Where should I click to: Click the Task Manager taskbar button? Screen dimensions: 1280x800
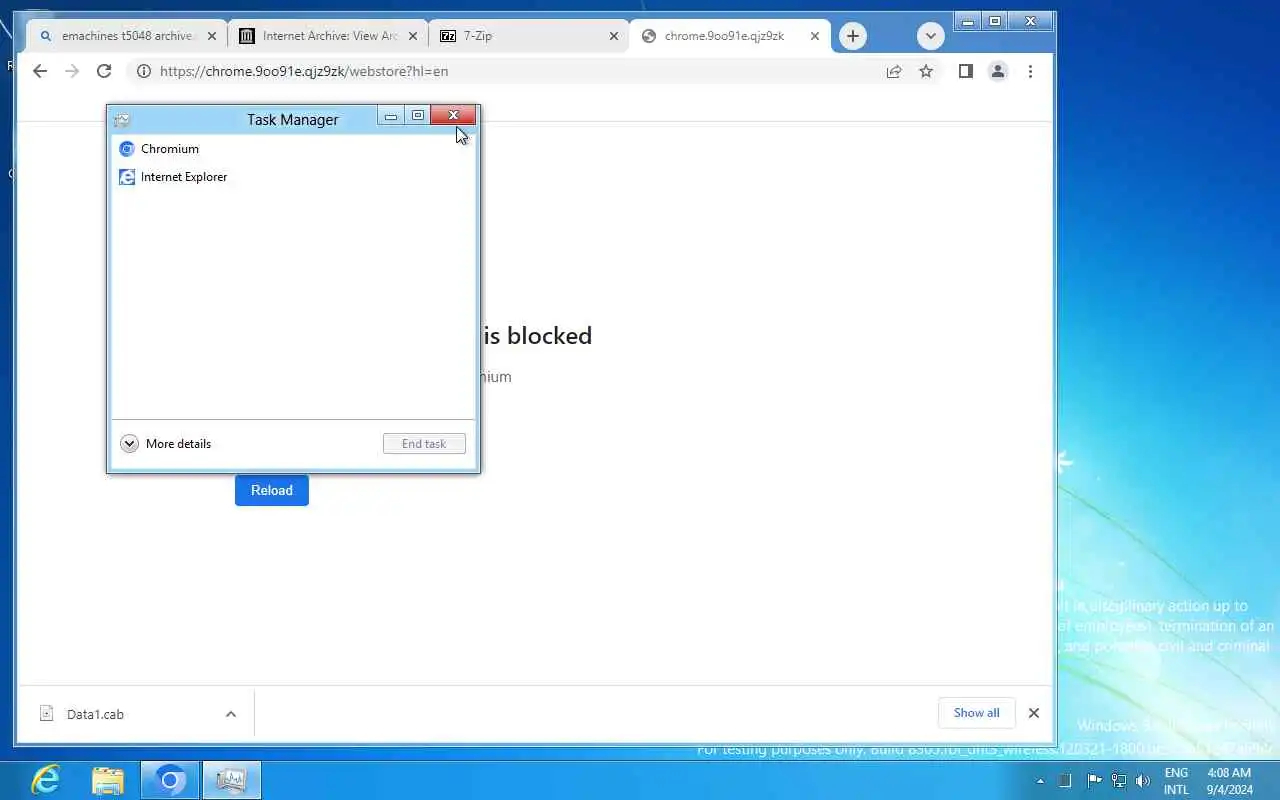pyautogui.click(x=232, y=780)
